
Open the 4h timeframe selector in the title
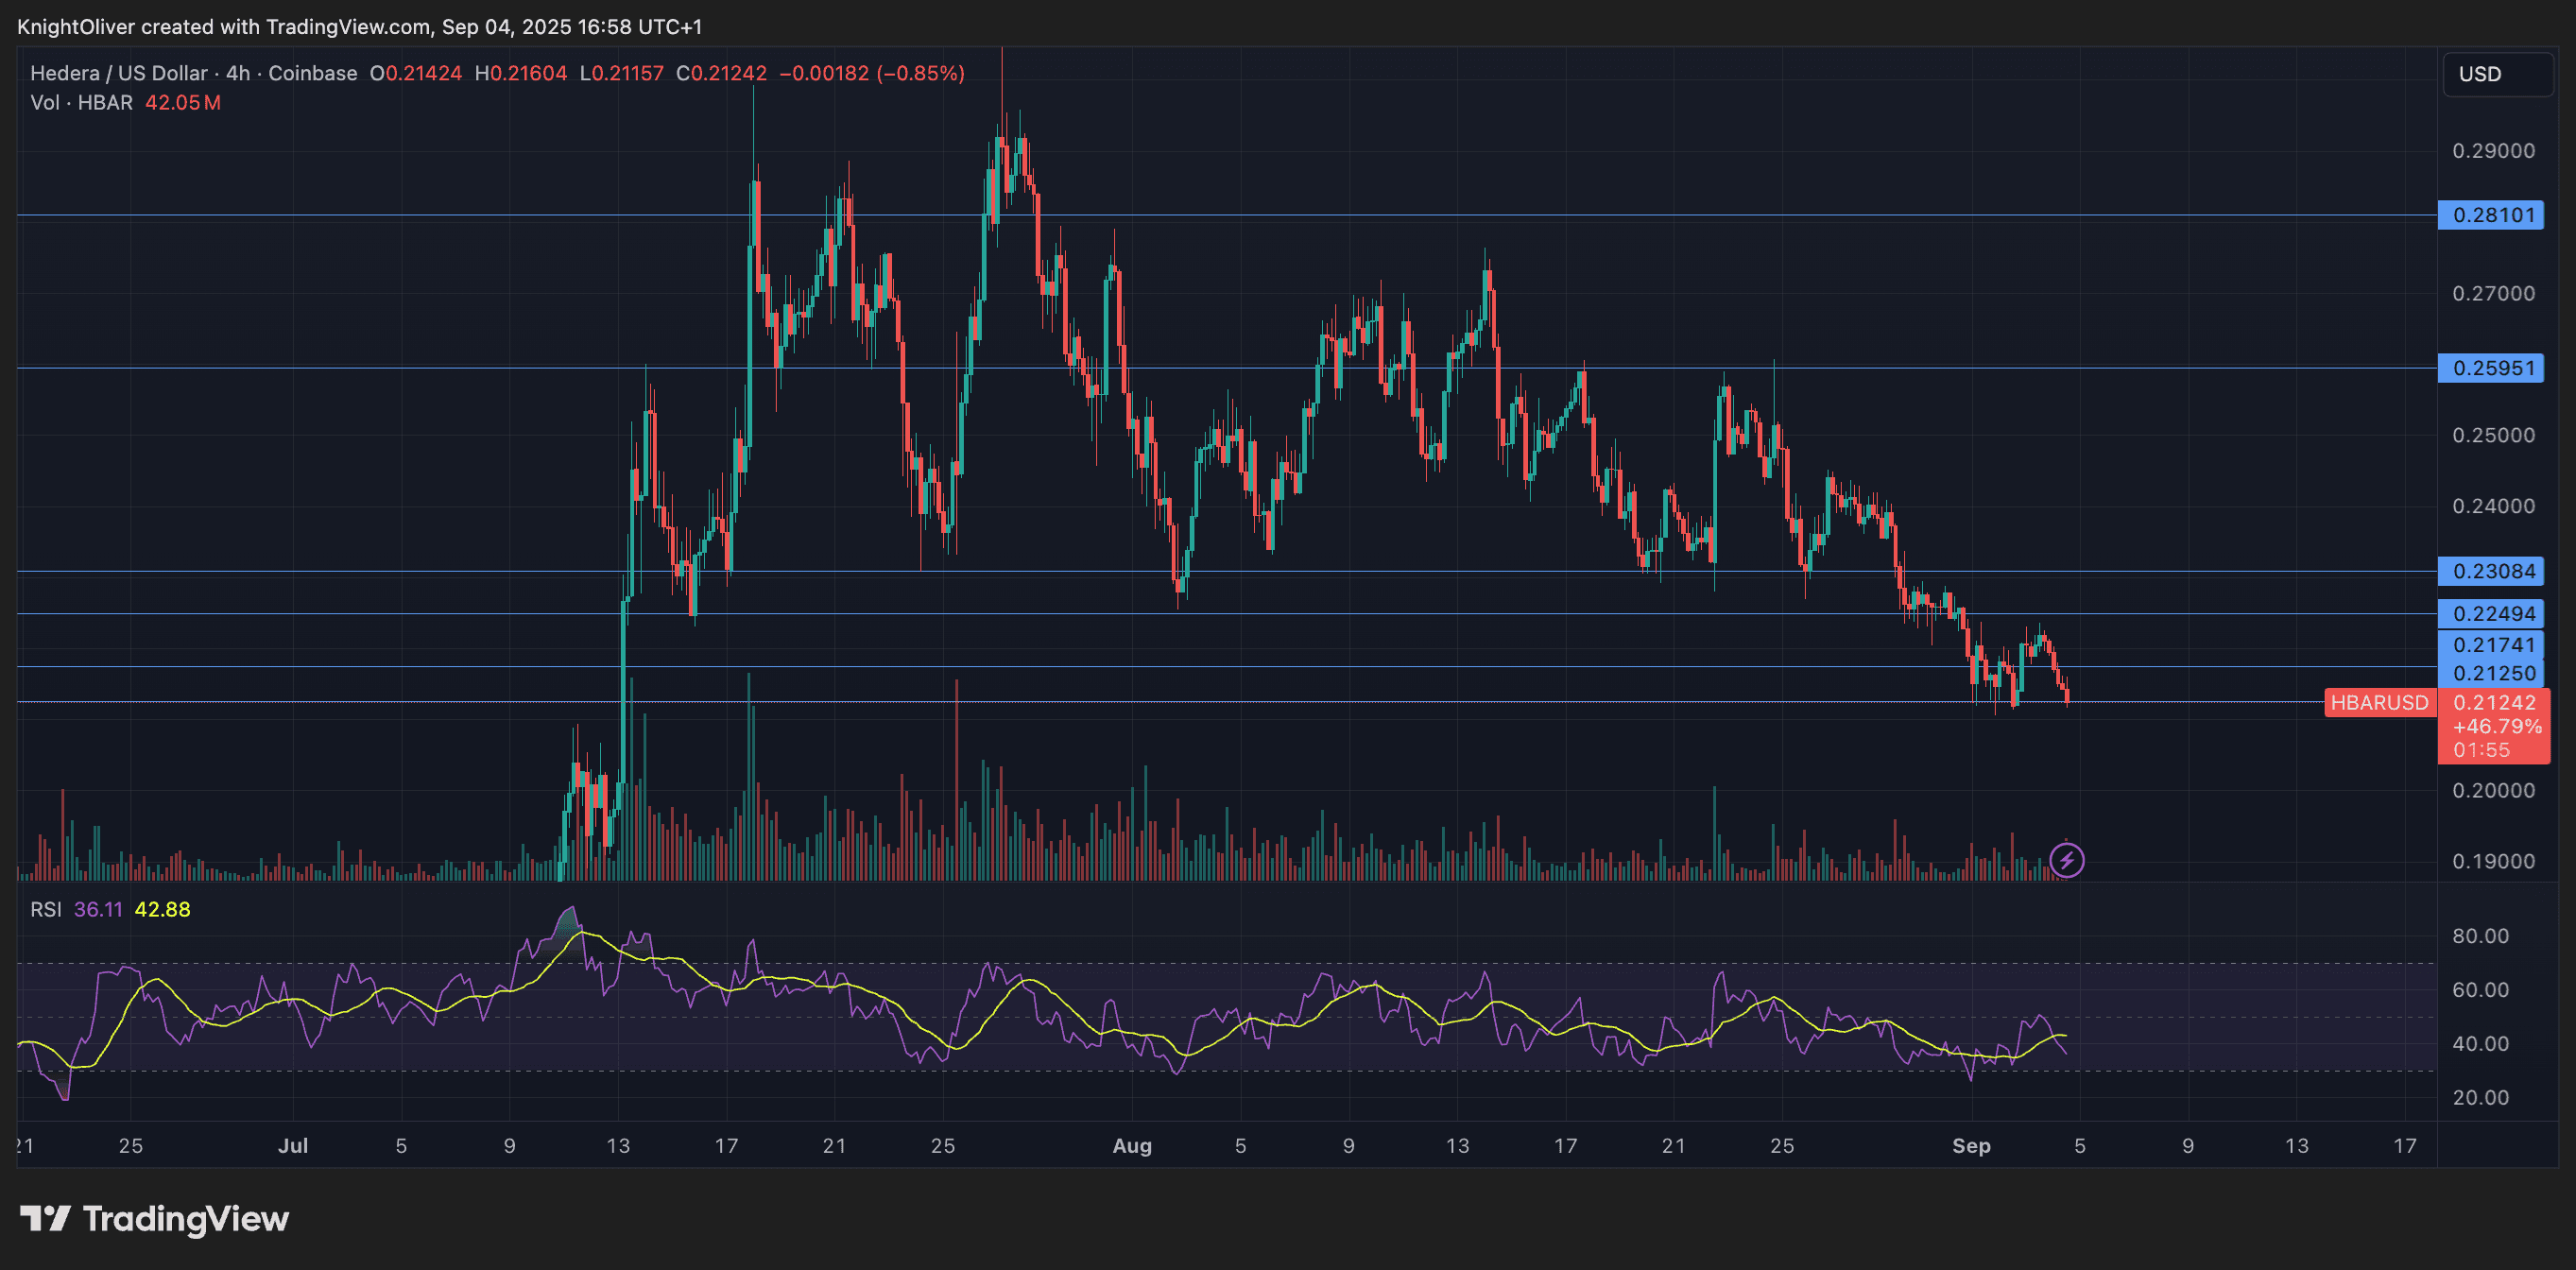click(x=240, y=73)
